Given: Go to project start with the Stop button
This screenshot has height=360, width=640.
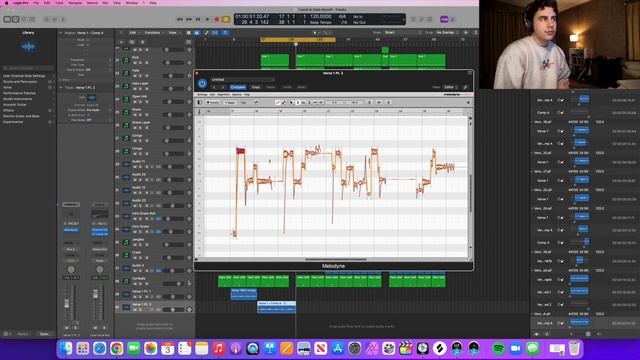Looking at the screenshot, I should (198, 19).
